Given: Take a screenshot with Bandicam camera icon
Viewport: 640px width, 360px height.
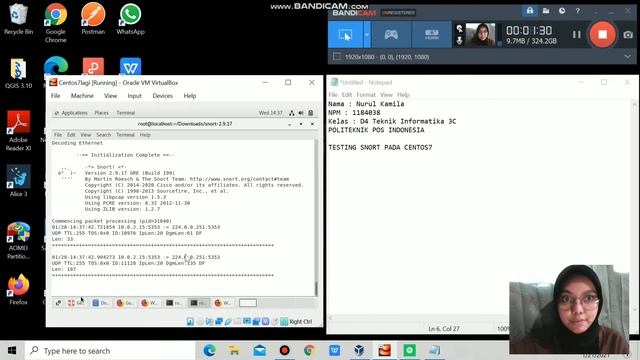Looking at the screenshot, I should [628, 35].
